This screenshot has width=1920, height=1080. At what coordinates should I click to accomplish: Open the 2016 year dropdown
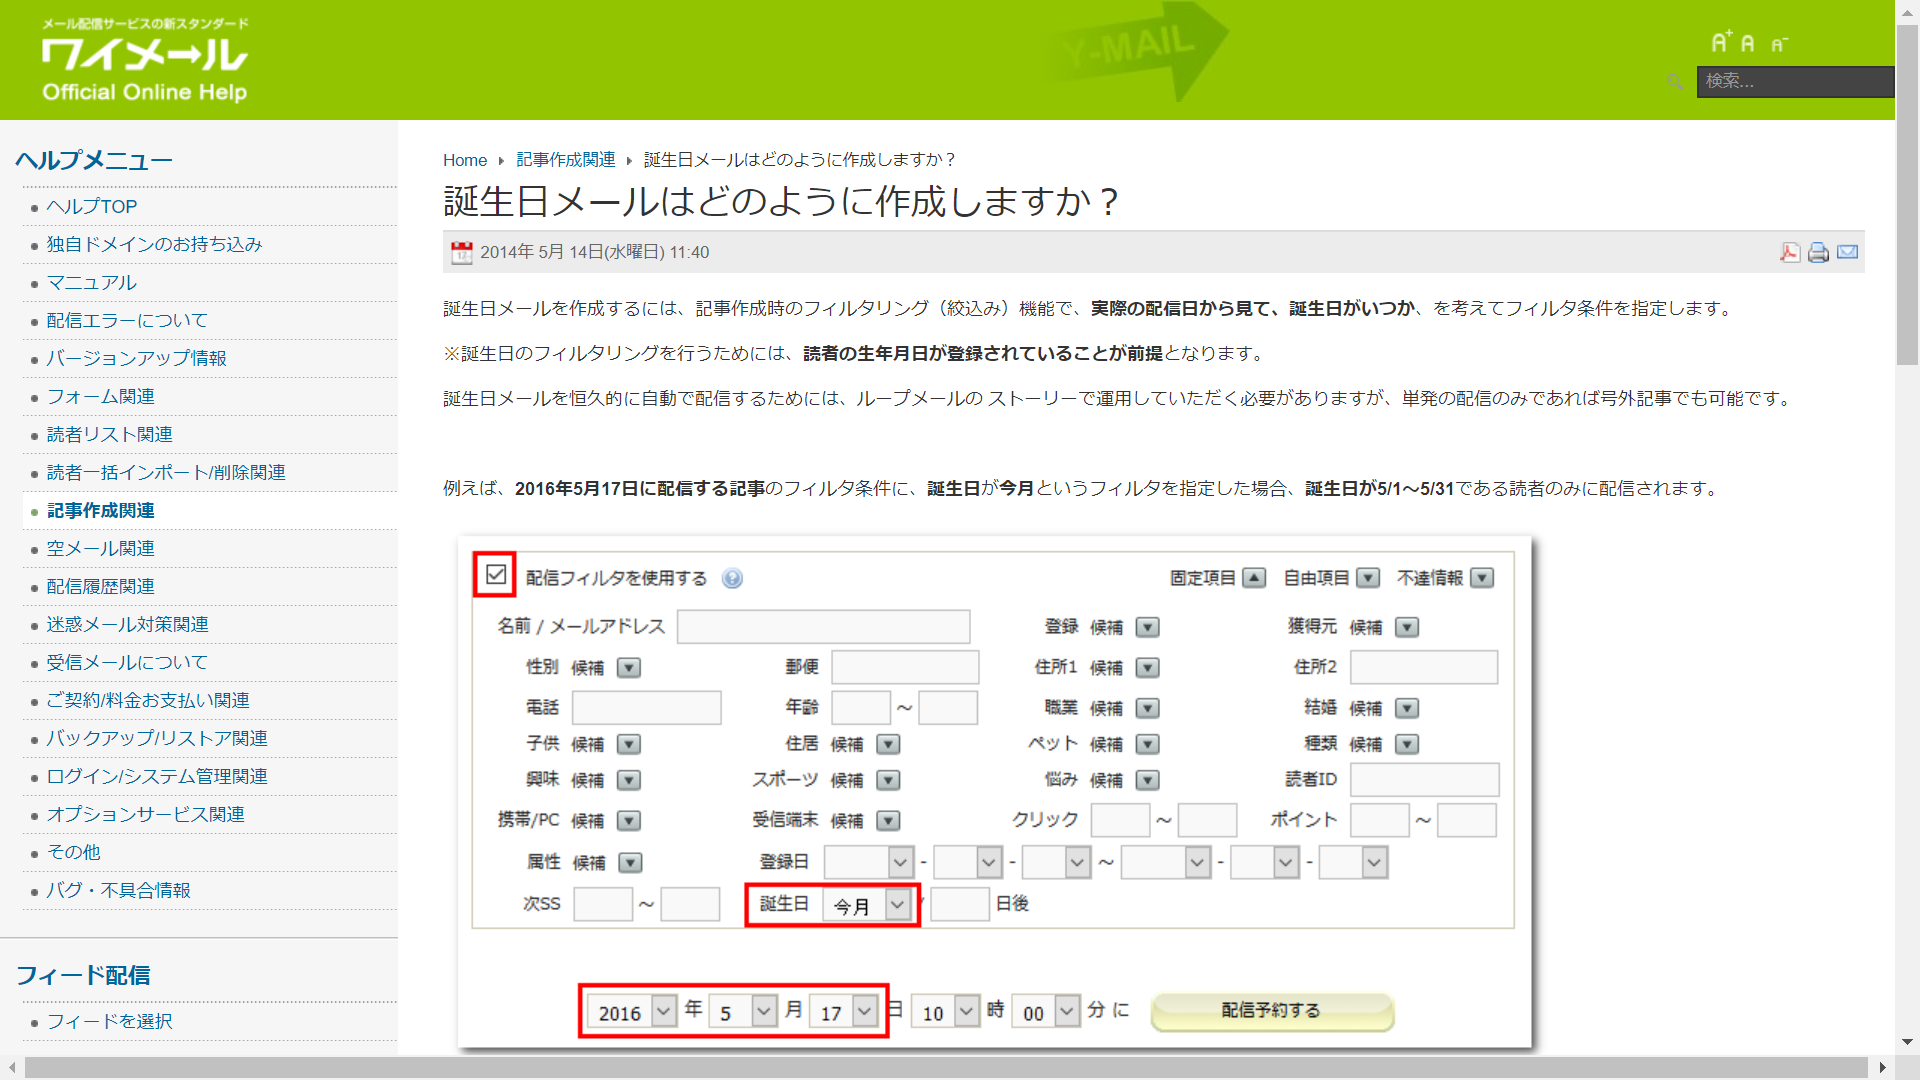point(663,1011)
